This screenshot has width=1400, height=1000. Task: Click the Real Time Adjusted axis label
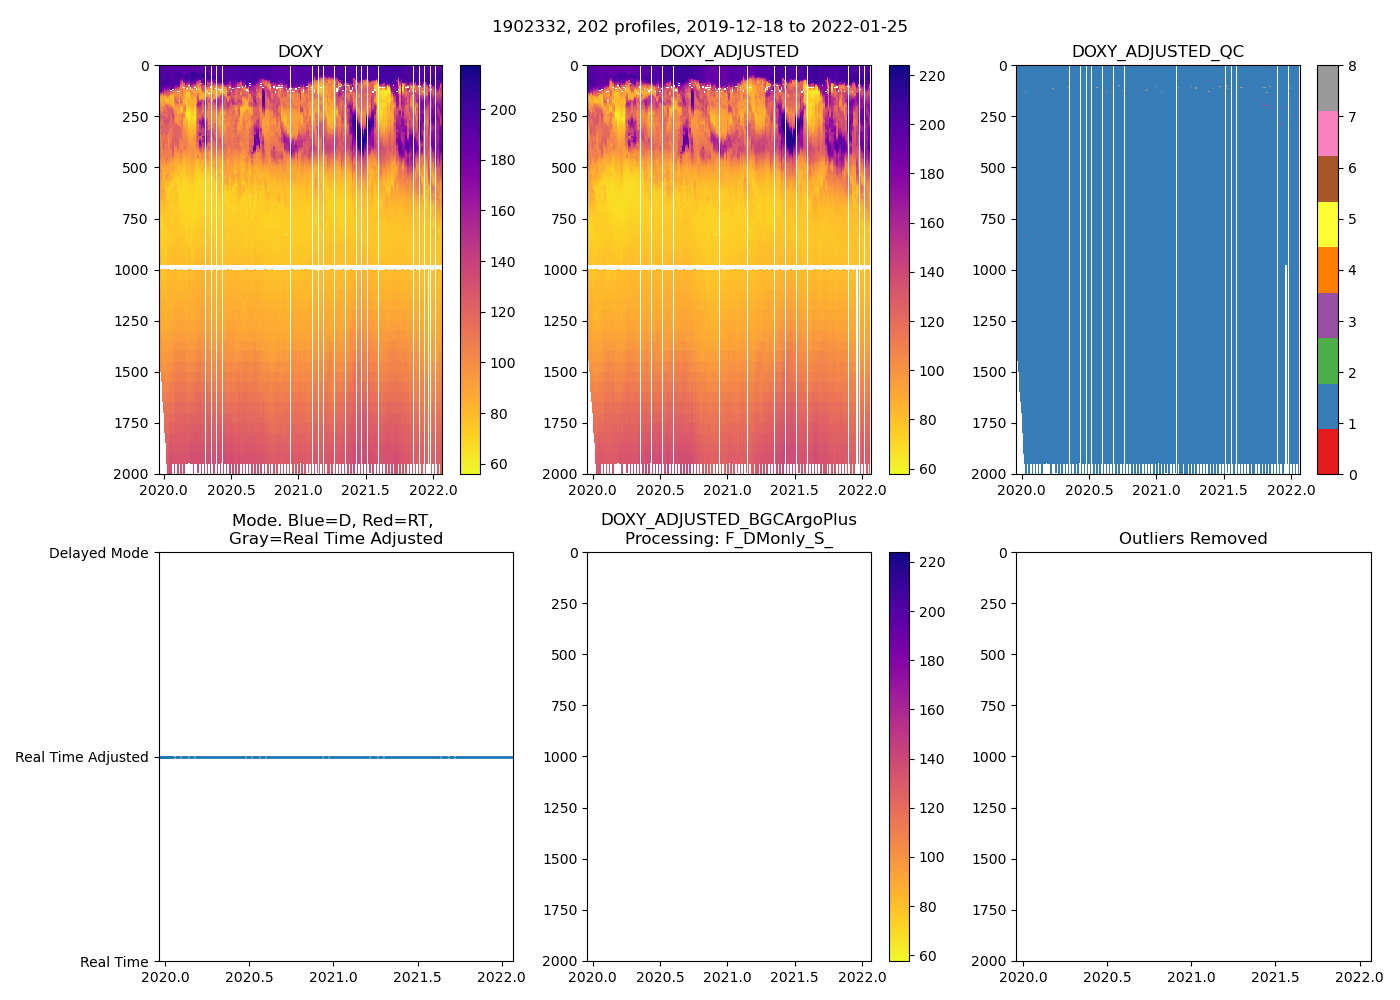(x=81, y=757)
